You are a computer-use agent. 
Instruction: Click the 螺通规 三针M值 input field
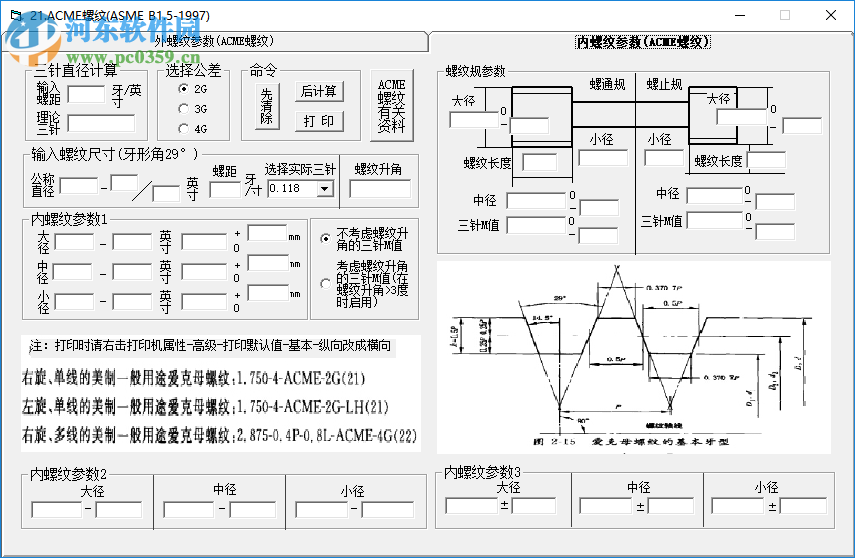click(x=536, y=225)
